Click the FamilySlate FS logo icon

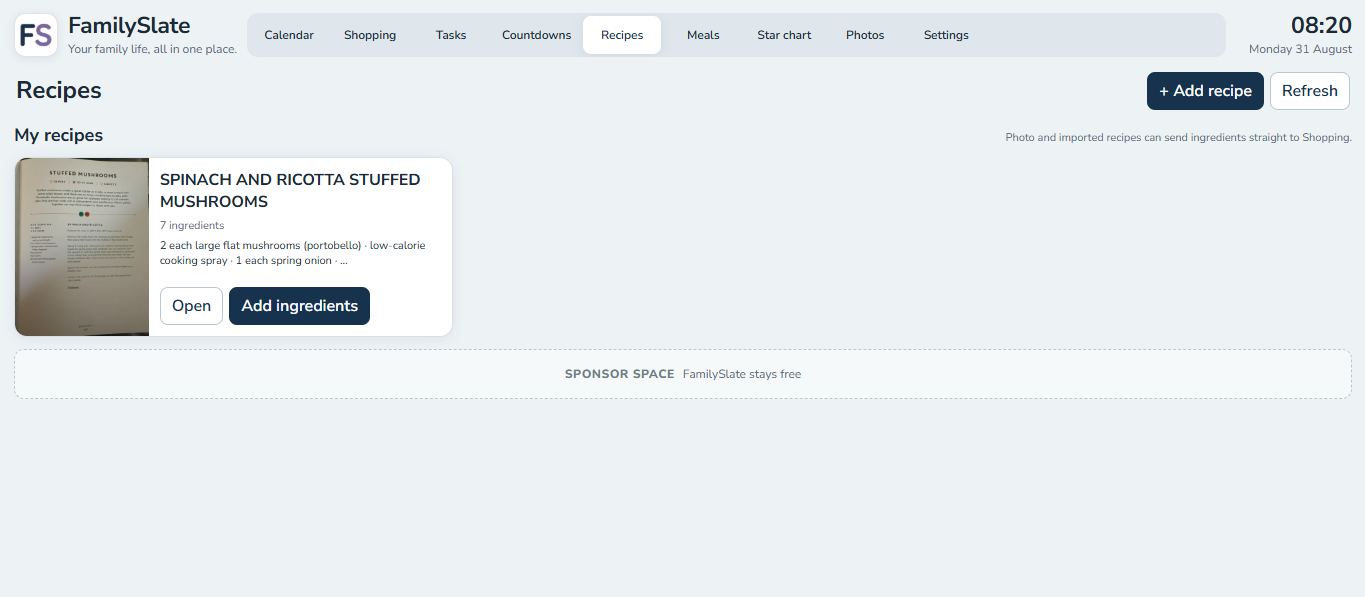click(36, 35)
